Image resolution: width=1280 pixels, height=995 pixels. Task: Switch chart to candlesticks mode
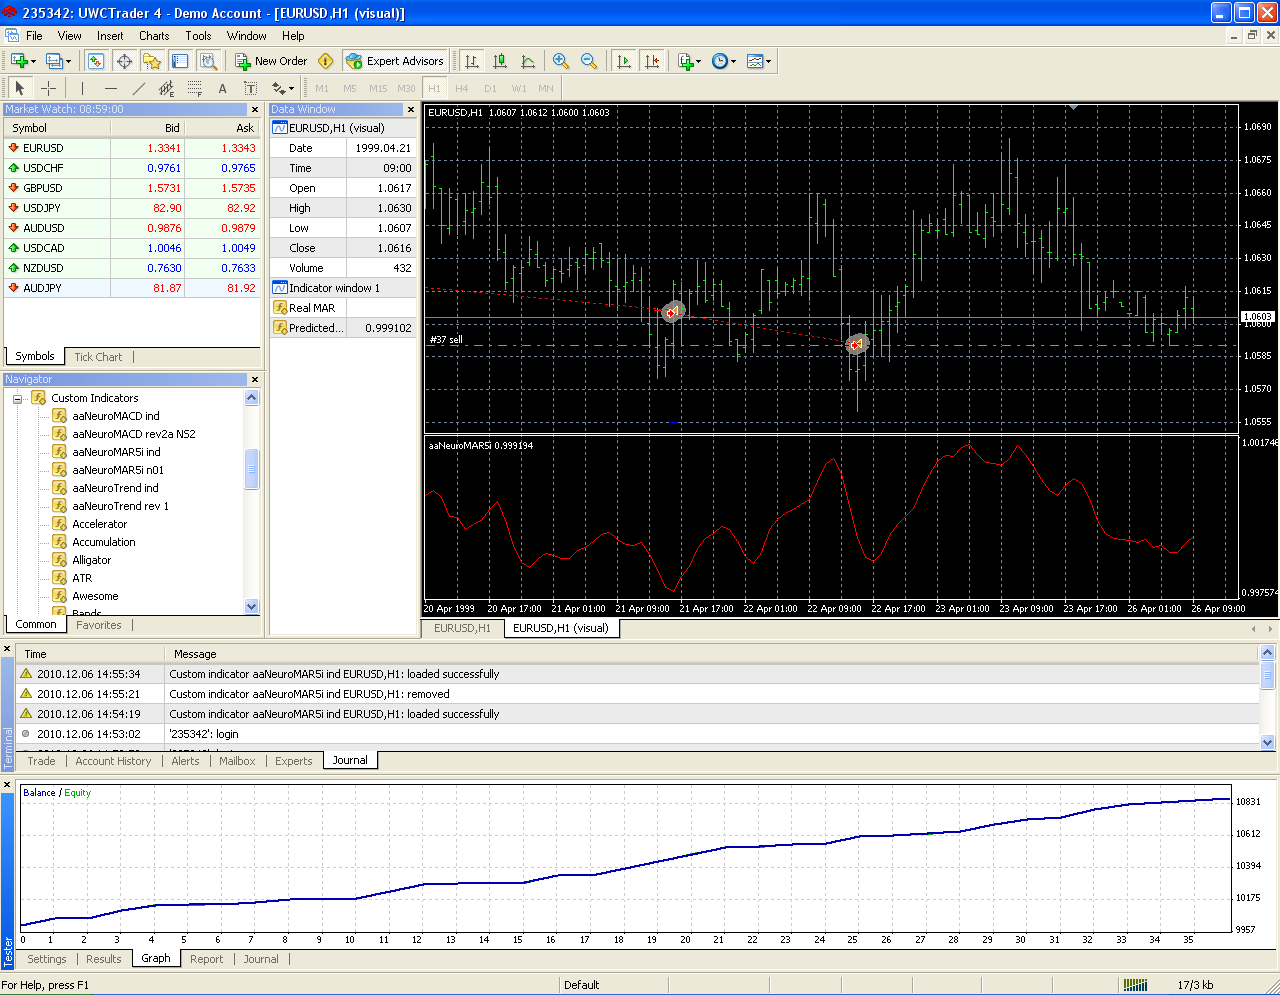(x=500, y=61)
